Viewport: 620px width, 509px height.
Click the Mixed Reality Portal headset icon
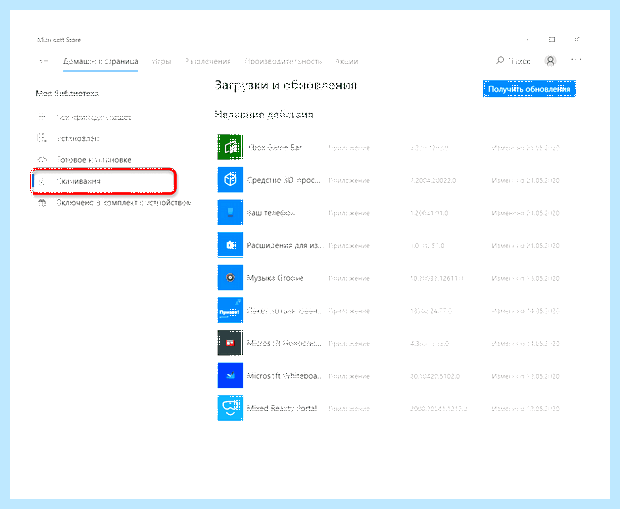click(x=230, y=408)
